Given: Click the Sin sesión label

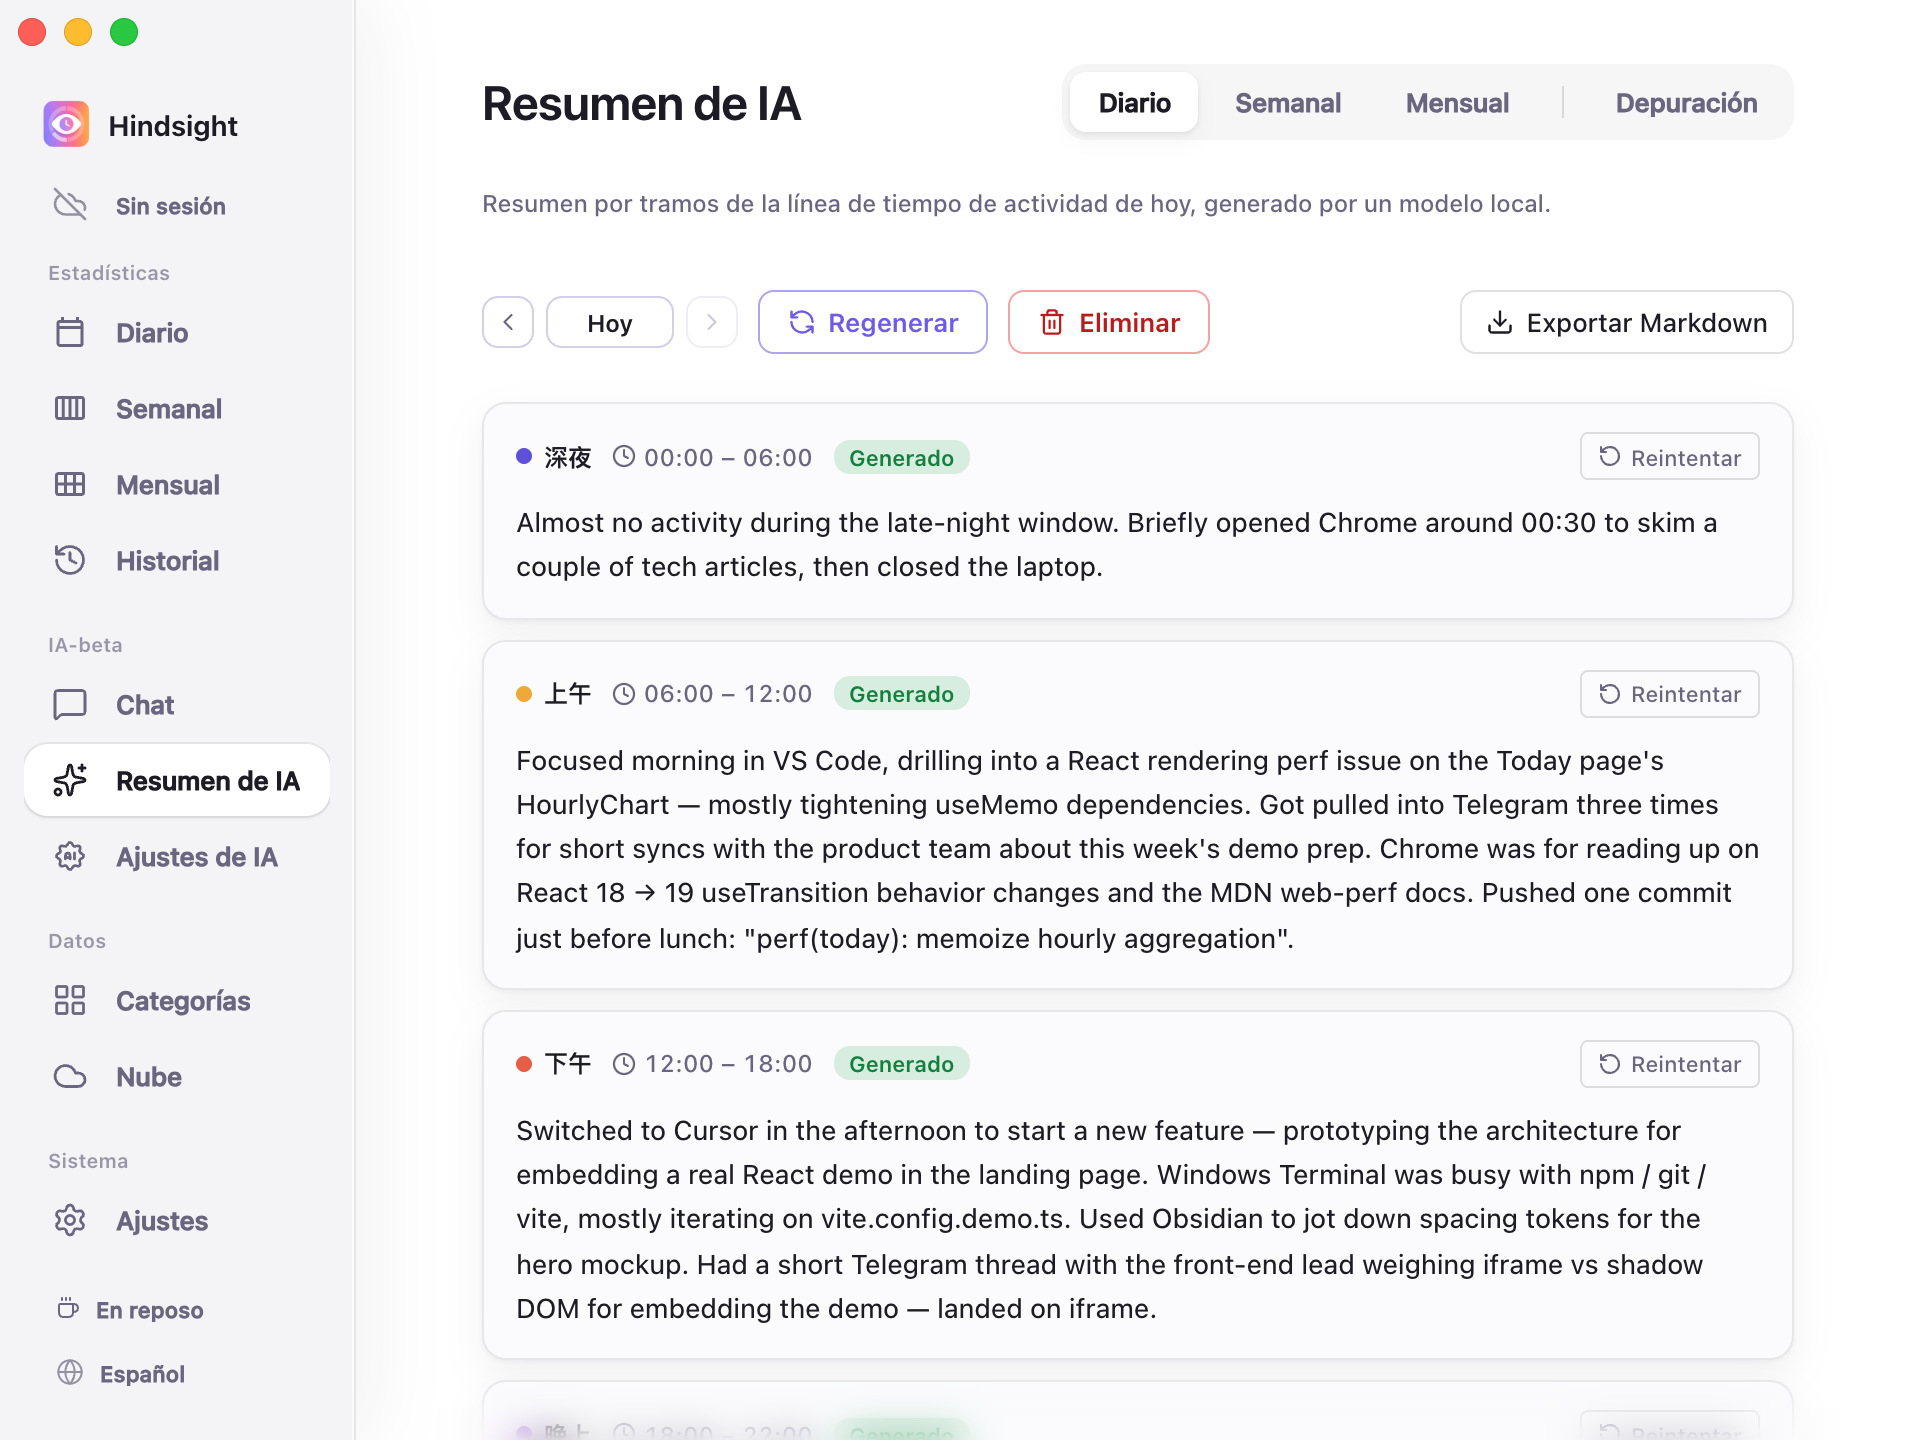Looking at the screenshot, I should pos(171,206).
